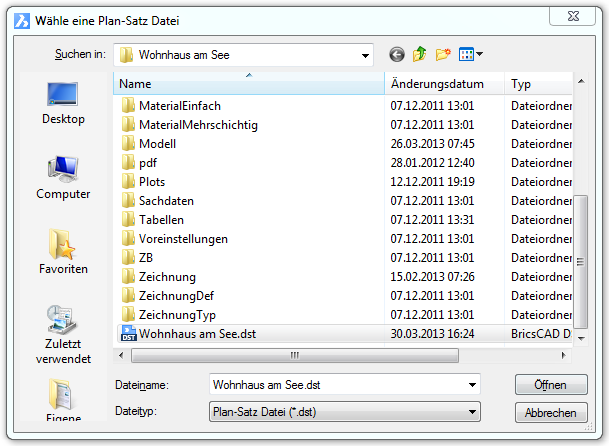
Task: Select the Zeichnung folder
Action: coord(167,277)
